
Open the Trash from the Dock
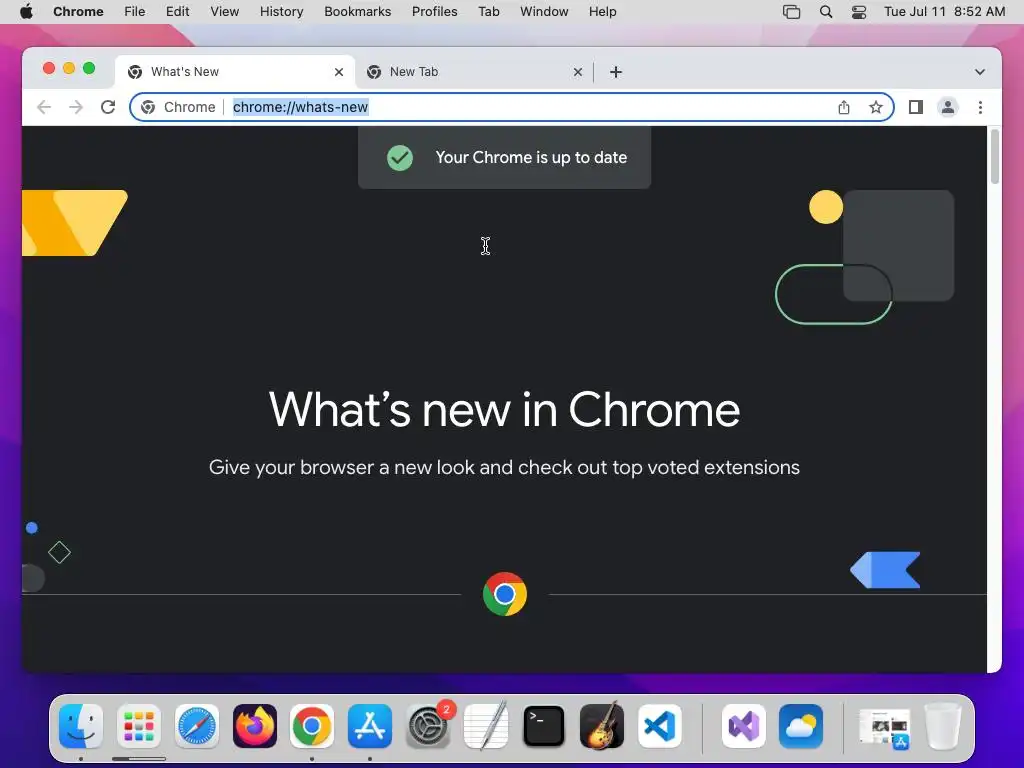tap(943, 726)
